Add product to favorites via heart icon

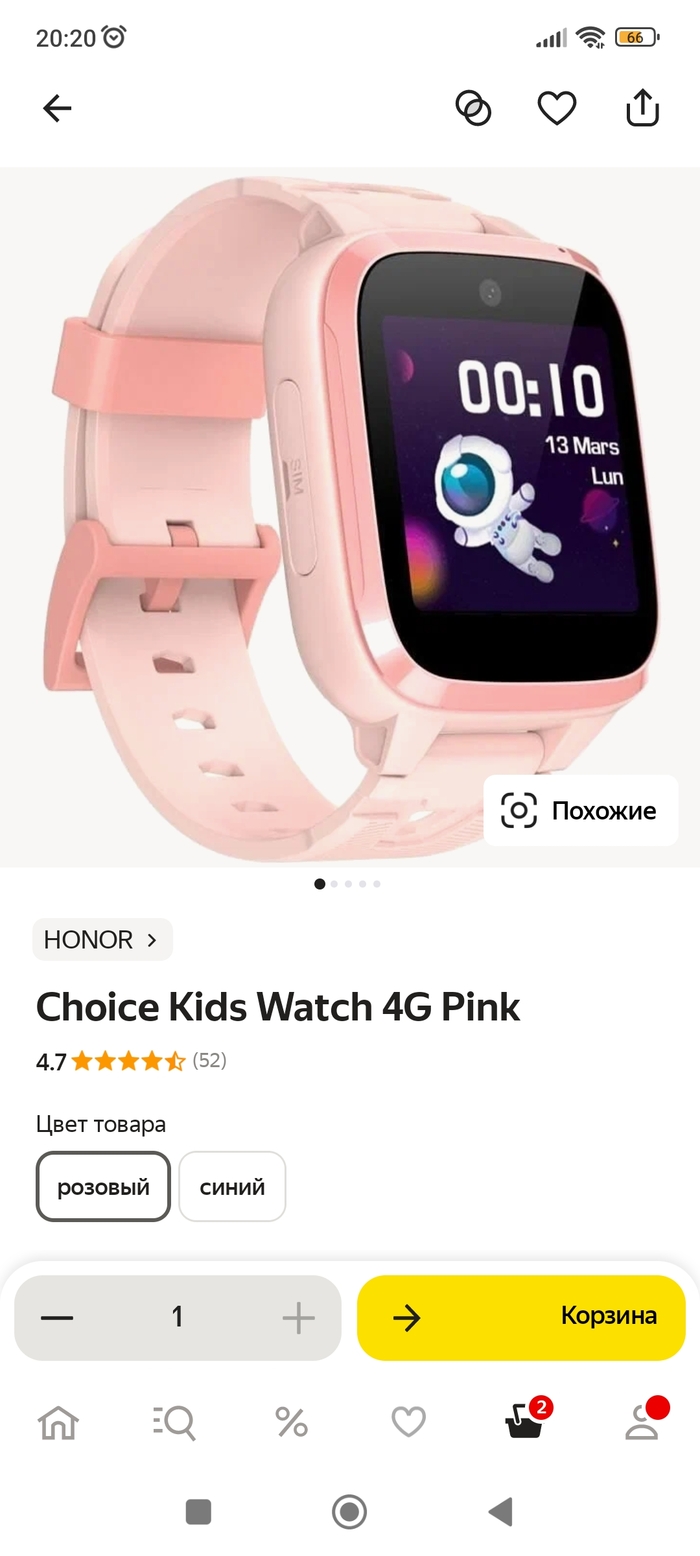pyautogui.click(x=557, y=108)
